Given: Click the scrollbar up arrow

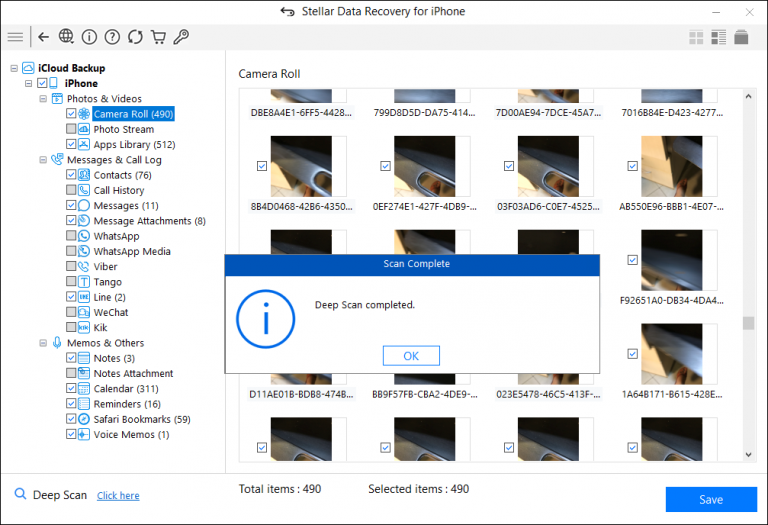Looking at the screenshot, I should click(748, 96).
